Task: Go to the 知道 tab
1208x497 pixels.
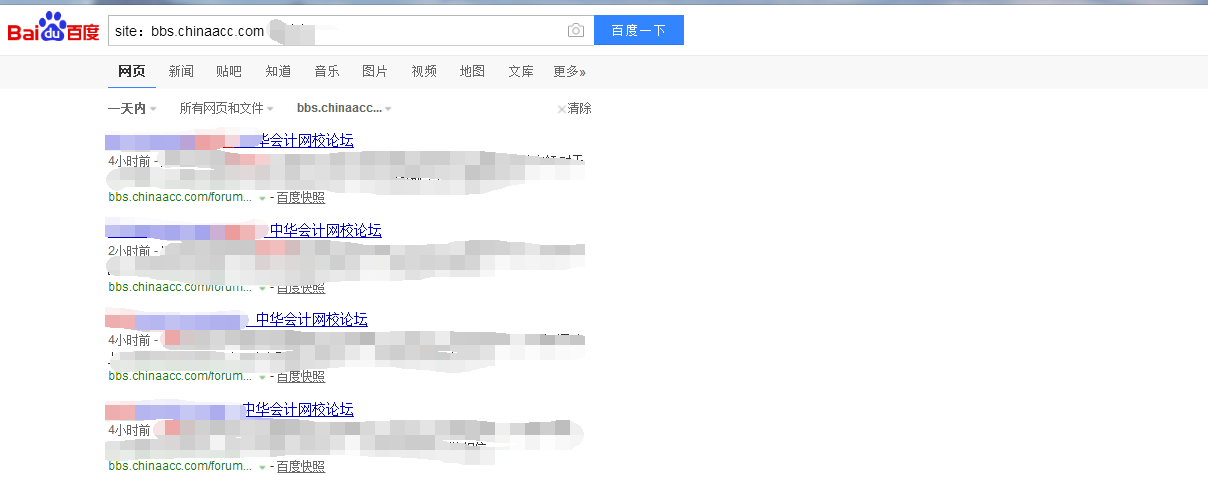Action: tap(278, 71)
